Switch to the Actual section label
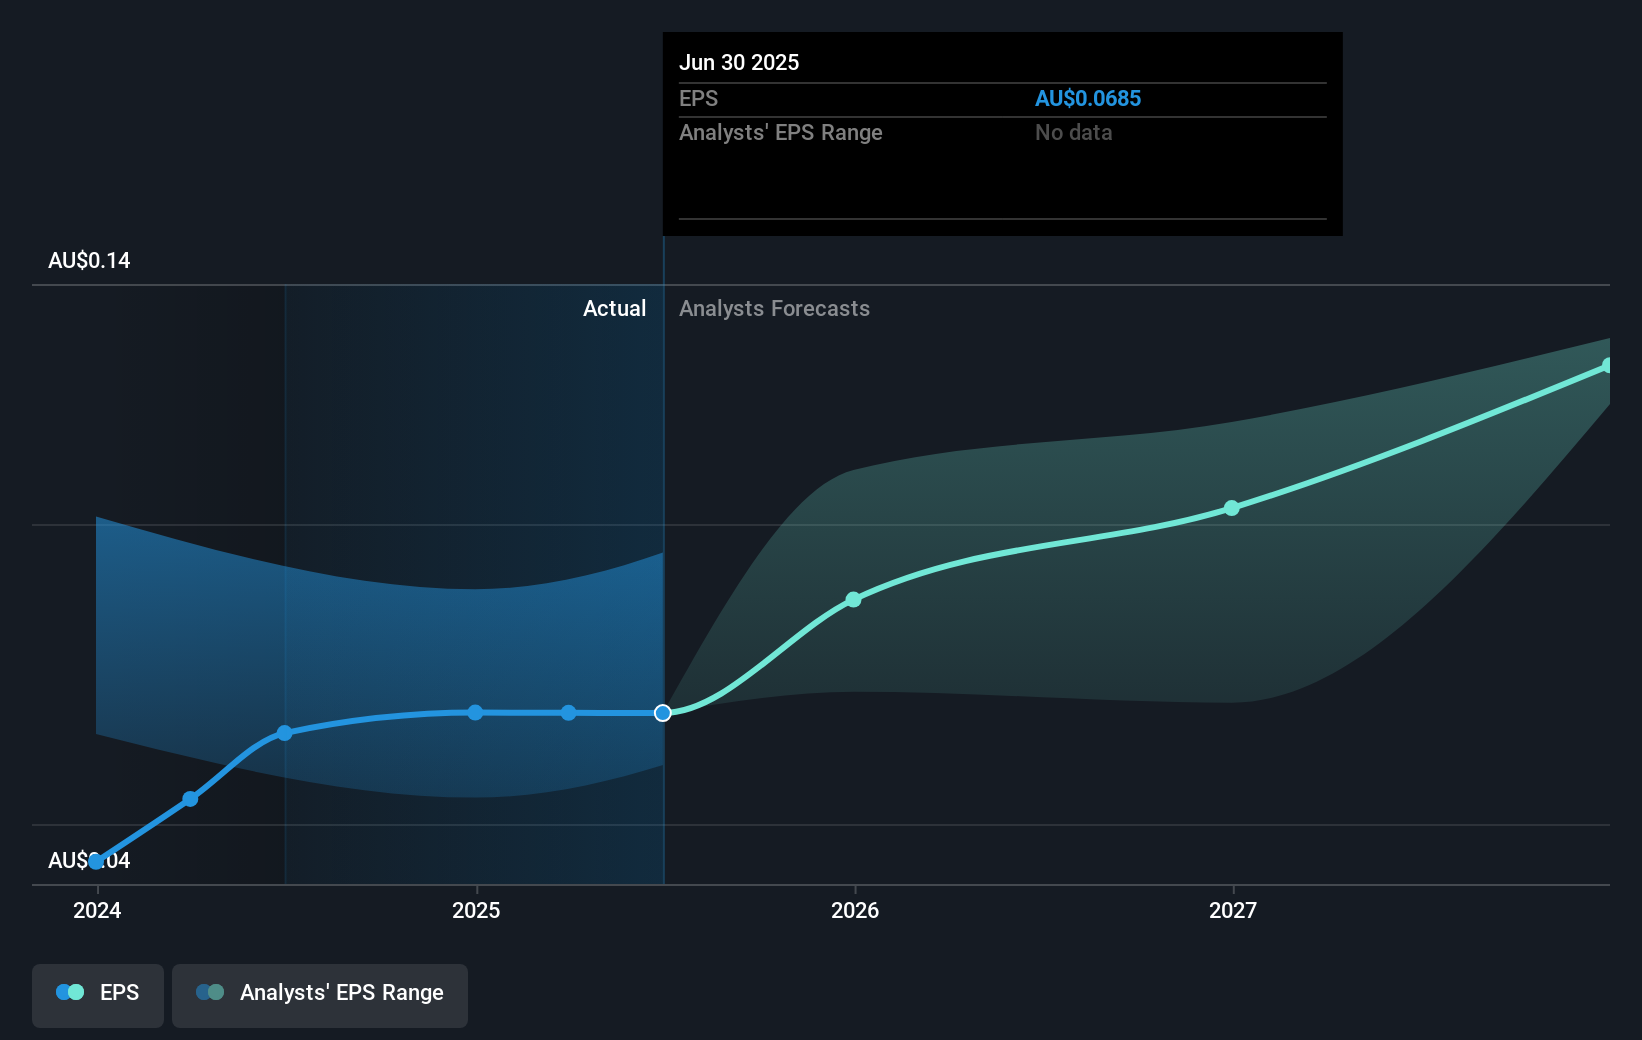1642x1040 pixels. (x=614, y=308)
